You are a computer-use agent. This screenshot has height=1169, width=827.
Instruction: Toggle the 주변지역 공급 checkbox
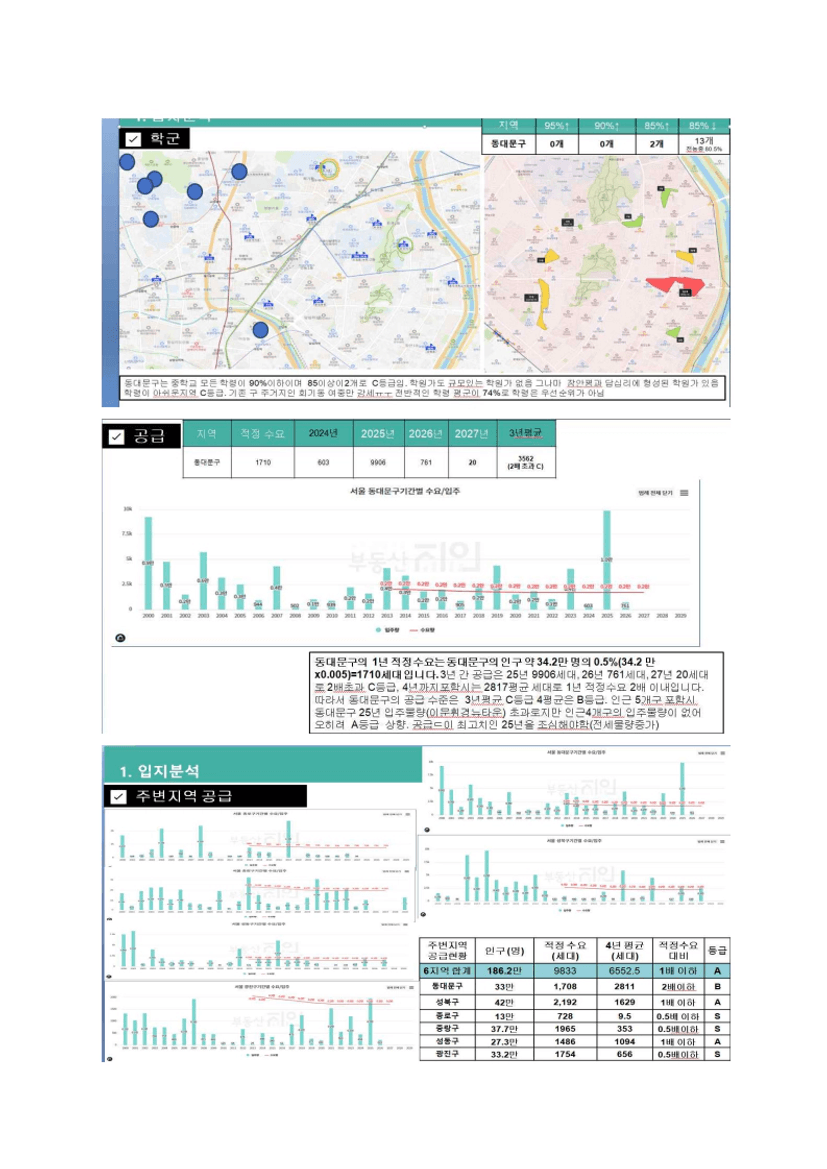[x=118, y=797]
